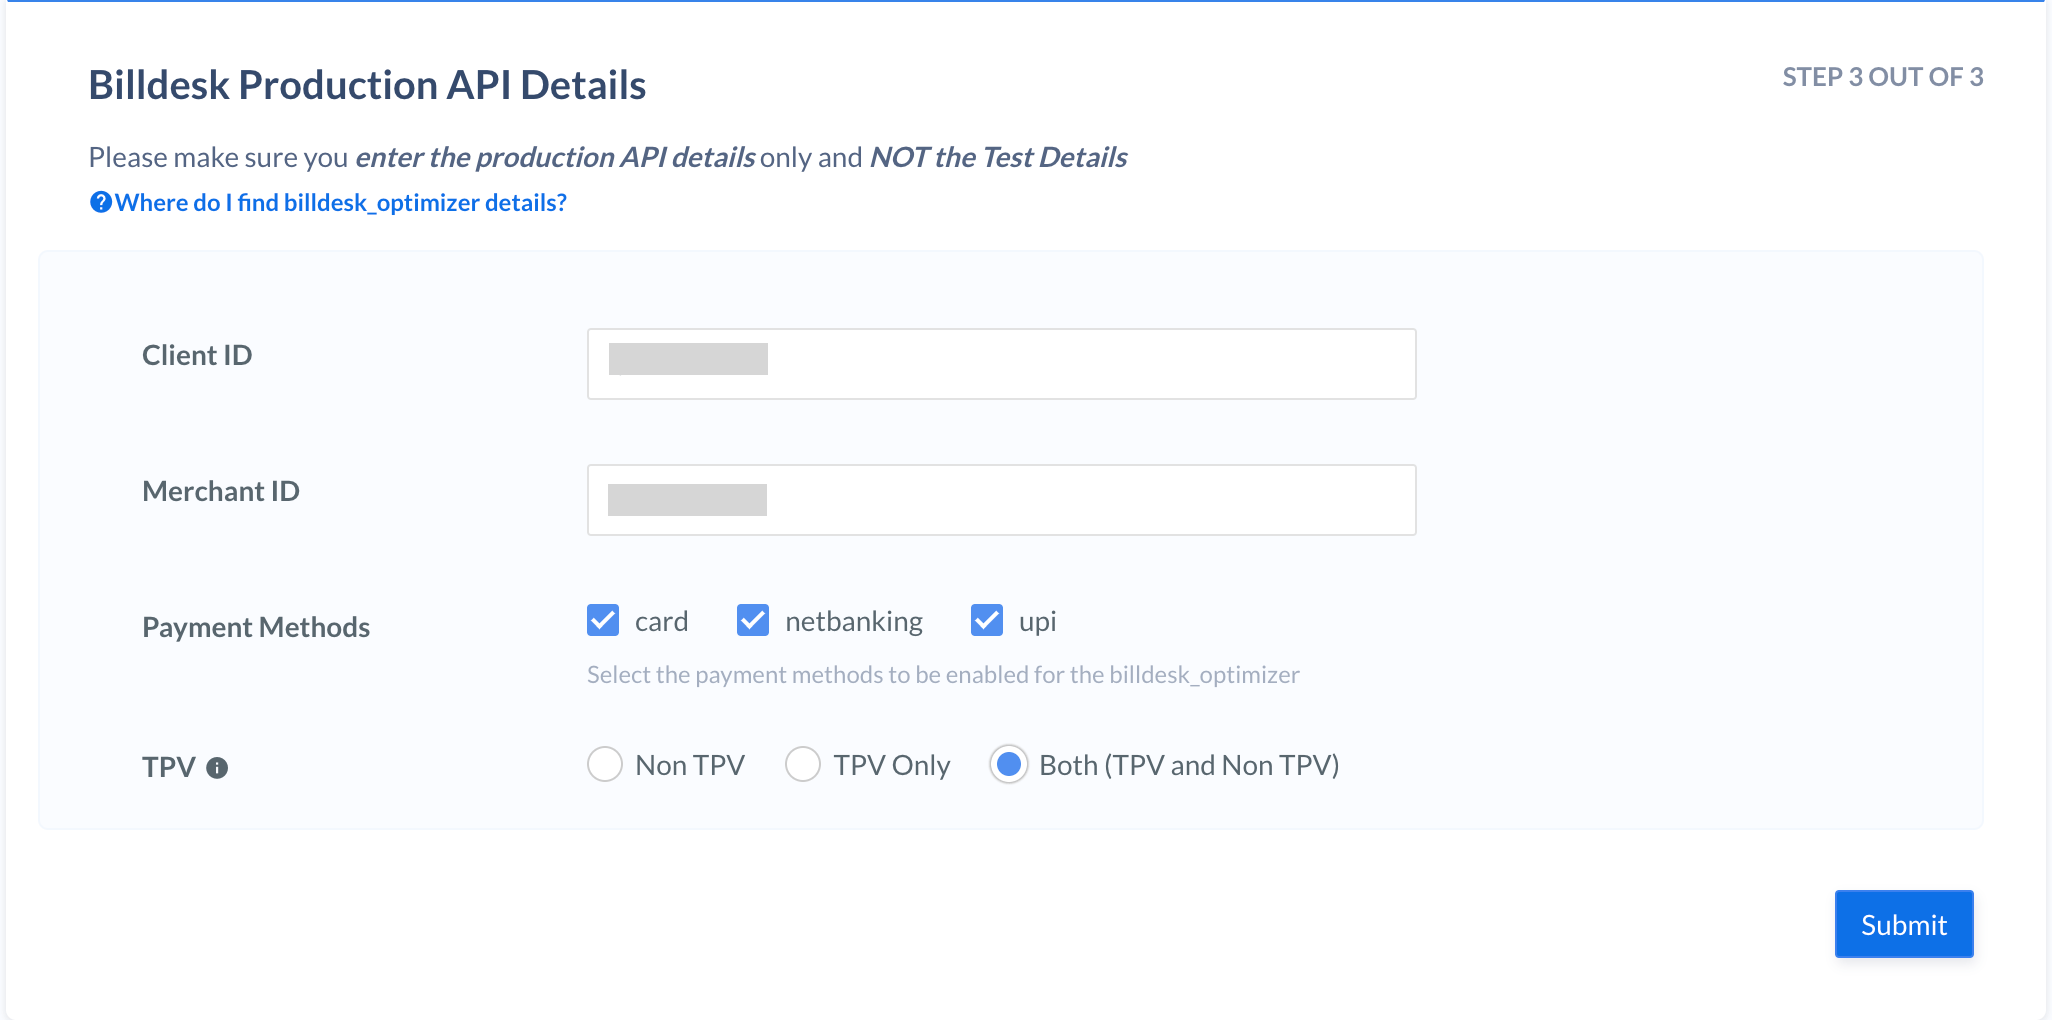Click the netbanking label text
The width and height of the screenshot is (2052, 1020).
pos(854,620)
